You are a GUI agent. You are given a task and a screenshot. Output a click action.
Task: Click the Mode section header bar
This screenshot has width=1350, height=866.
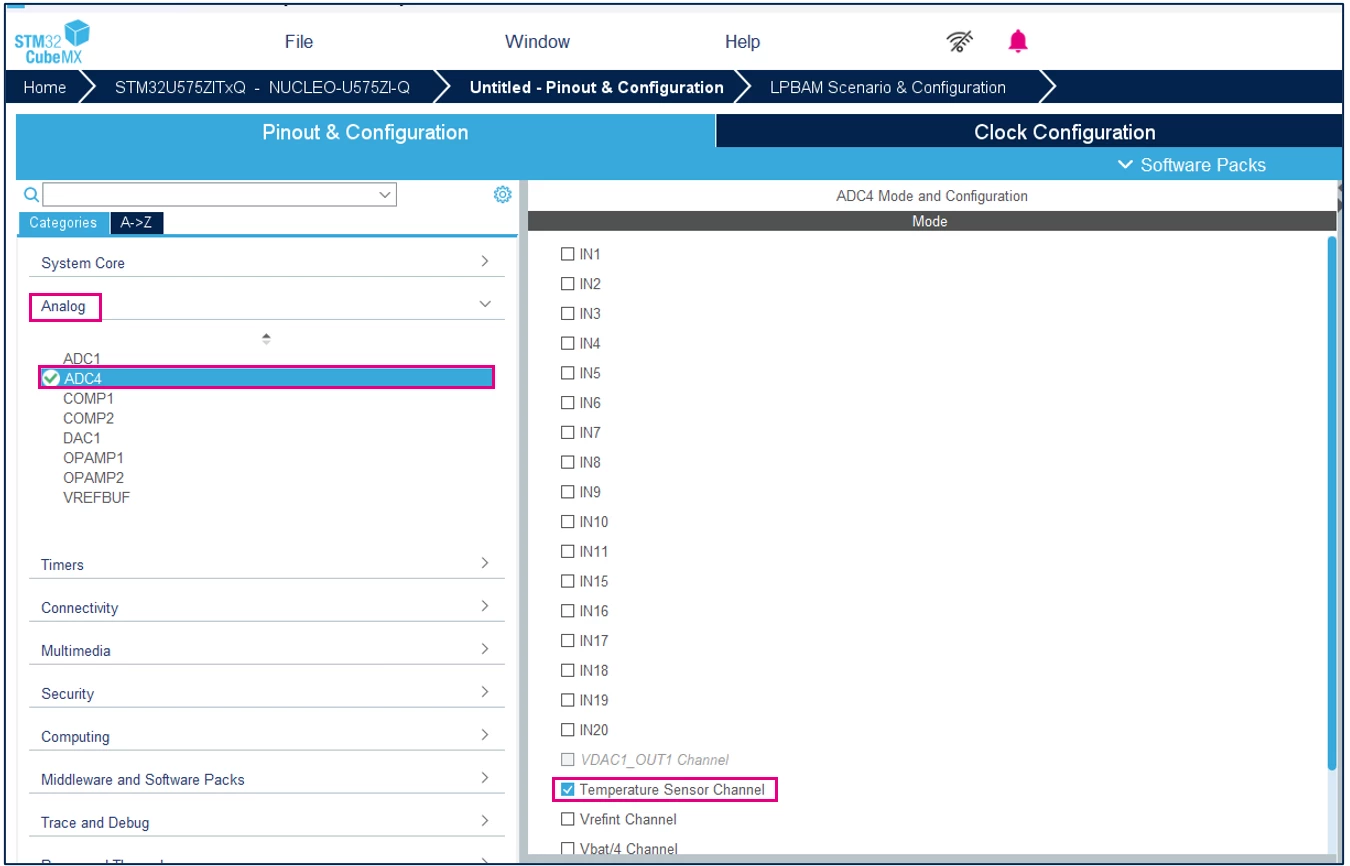click(930, 221)
